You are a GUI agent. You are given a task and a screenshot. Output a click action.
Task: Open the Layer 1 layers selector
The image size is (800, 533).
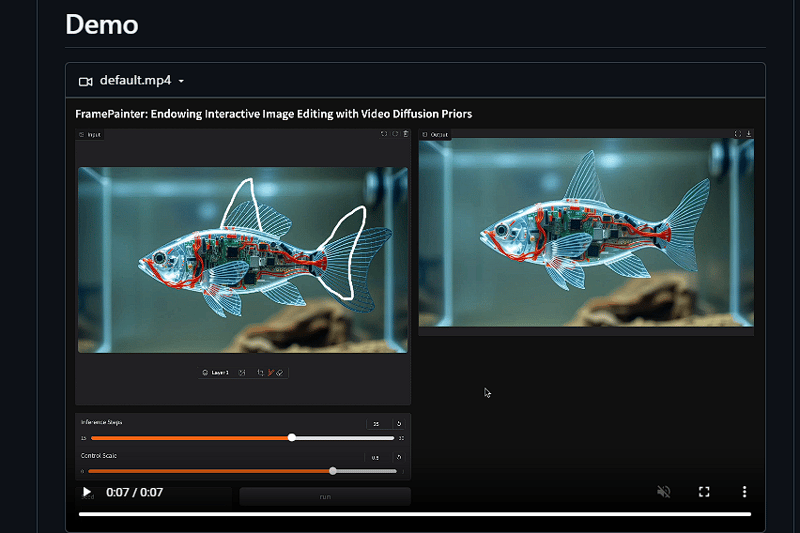click(x=215, y=373)
